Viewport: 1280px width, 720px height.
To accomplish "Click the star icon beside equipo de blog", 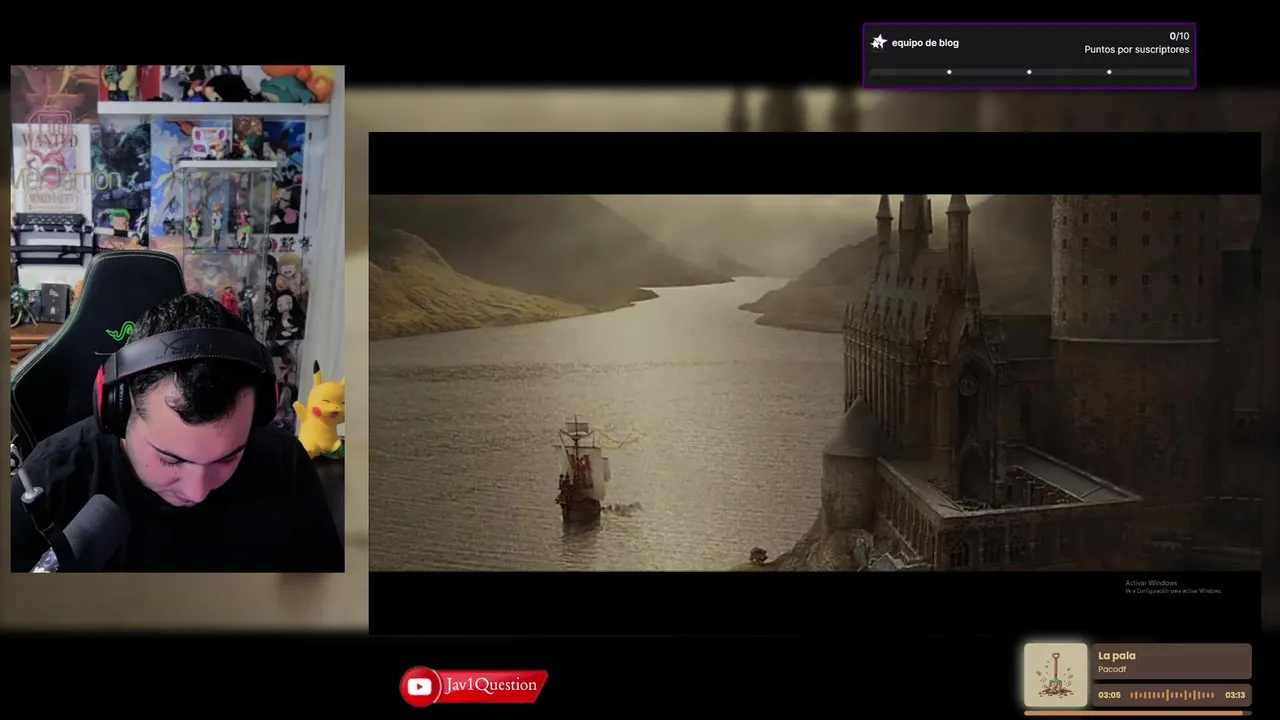I will coord(879,42).
